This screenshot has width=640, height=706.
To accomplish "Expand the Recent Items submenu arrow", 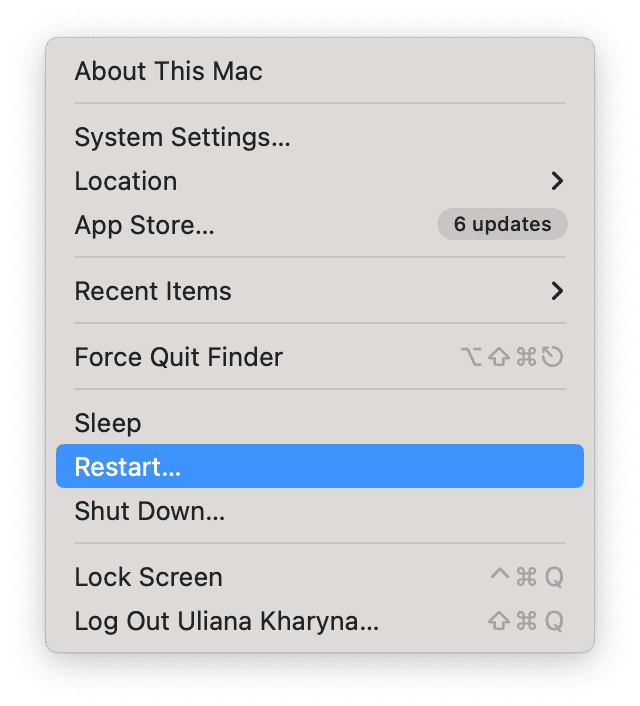I will click(557, 291).
